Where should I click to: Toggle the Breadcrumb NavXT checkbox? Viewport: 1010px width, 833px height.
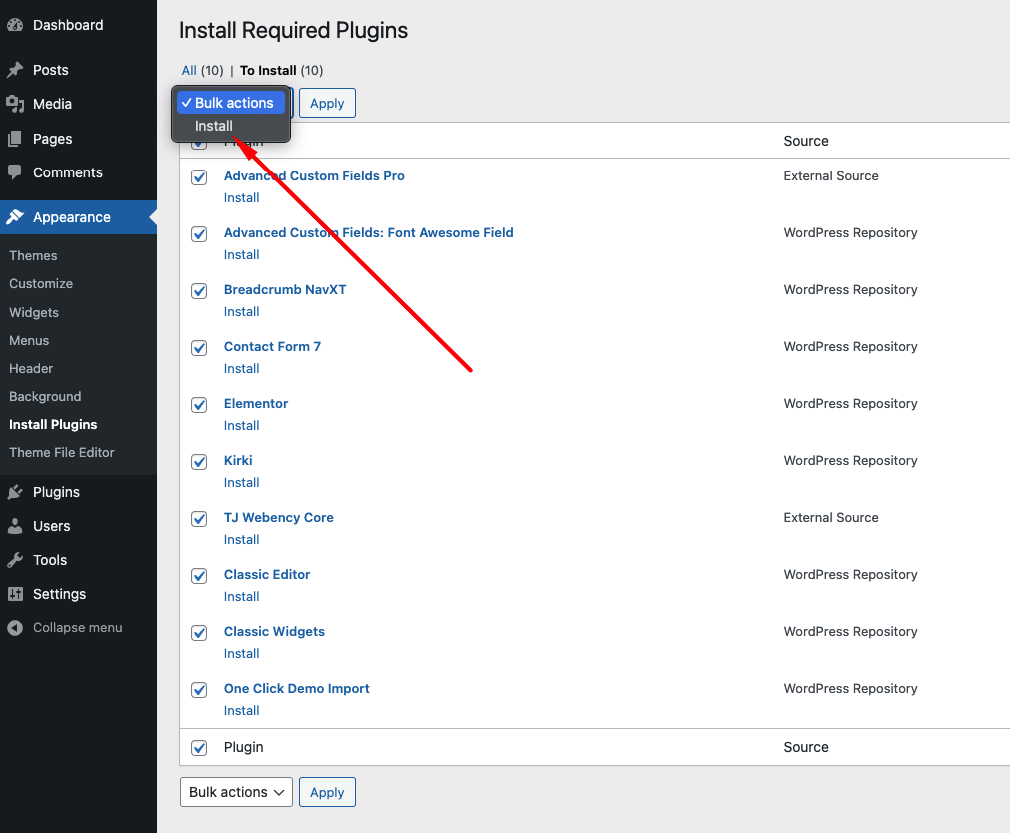pos(199,291)
